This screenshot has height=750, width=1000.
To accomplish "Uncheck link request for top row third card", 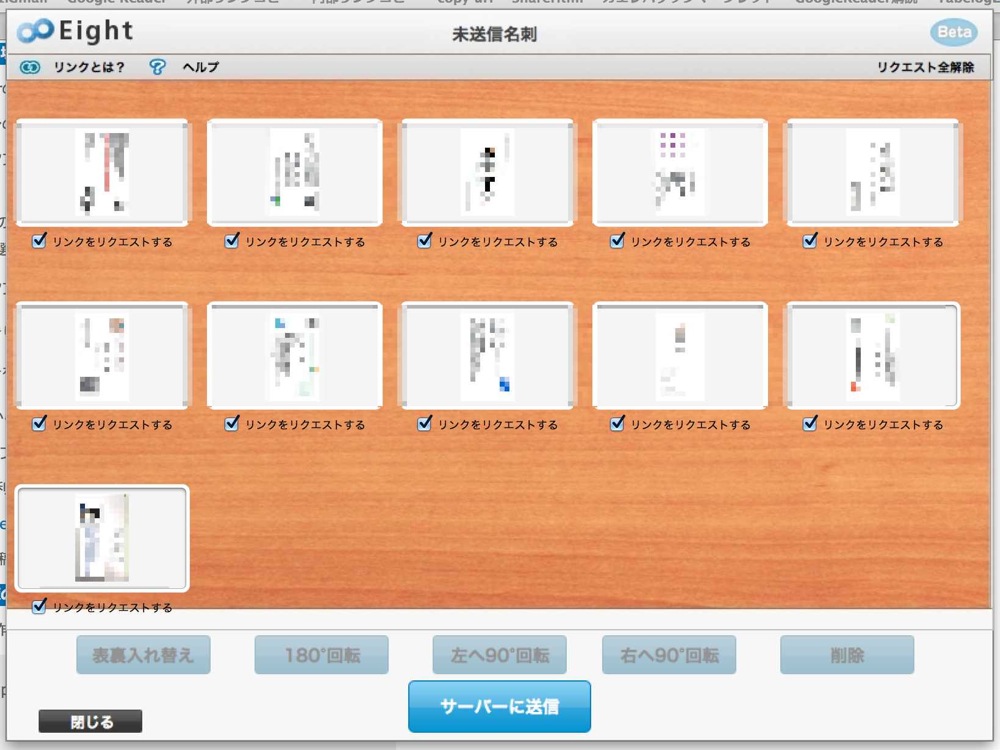I will [x=425, y=241].
